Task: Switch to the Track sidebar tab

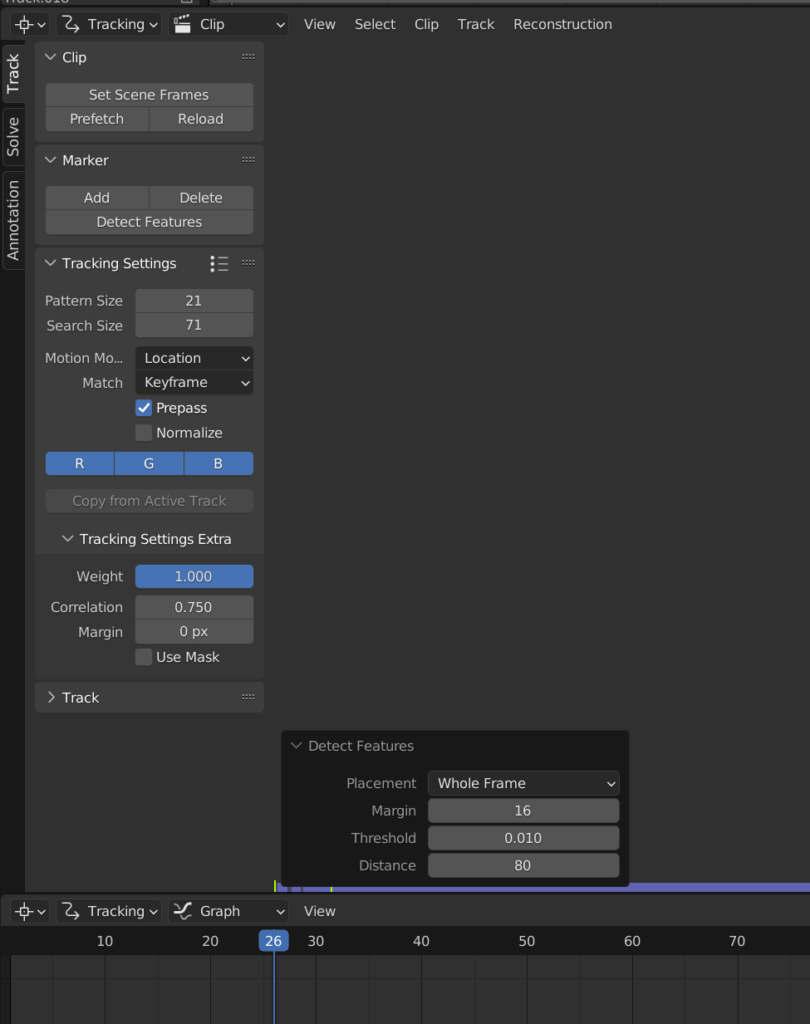Action: [13, 73]
